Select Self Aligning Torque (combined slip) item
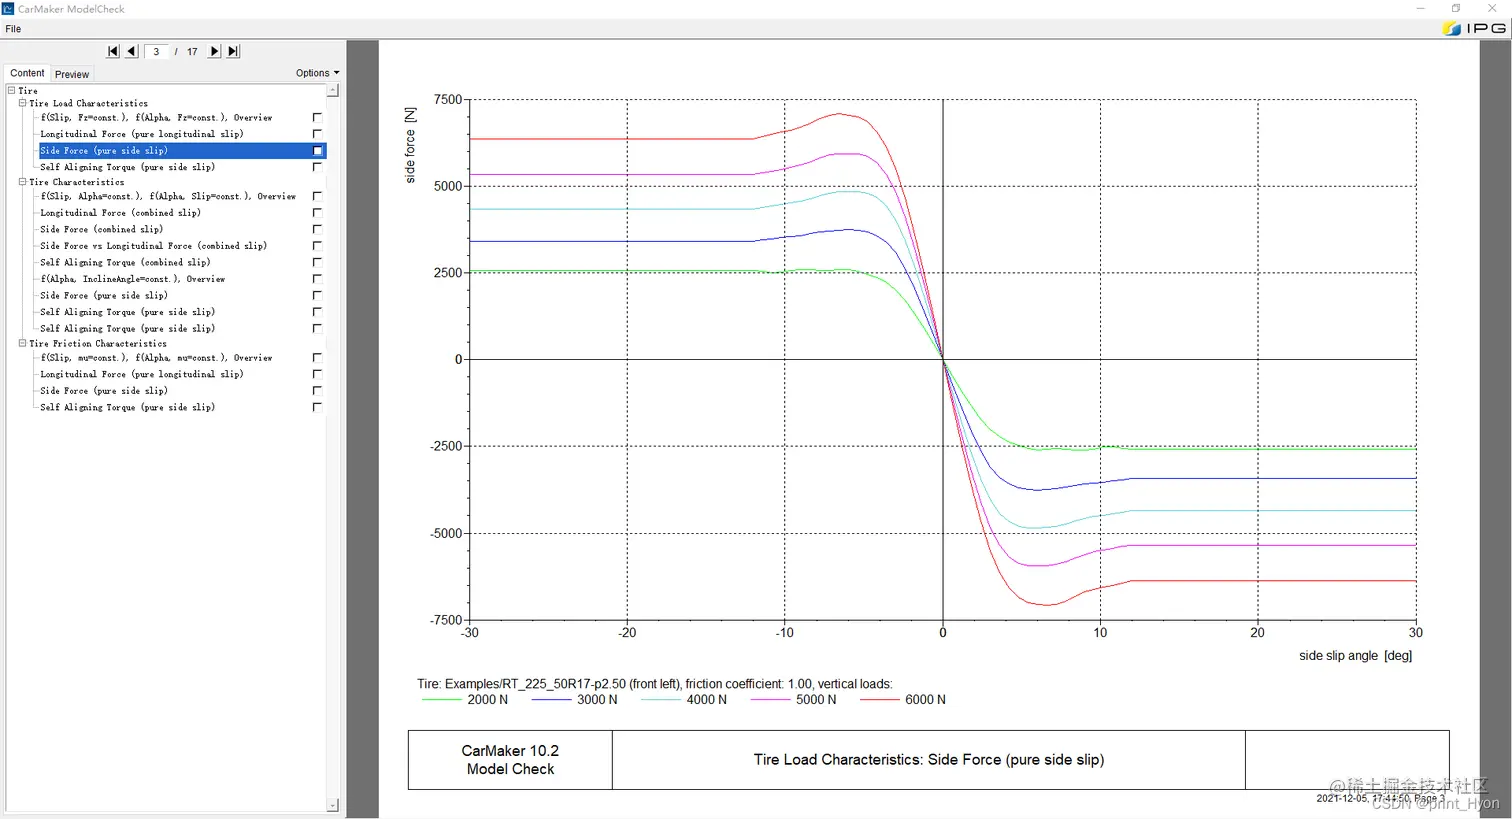Image resolution: width=1512 pixels, height=819 pixels. (x=125, y=262)
